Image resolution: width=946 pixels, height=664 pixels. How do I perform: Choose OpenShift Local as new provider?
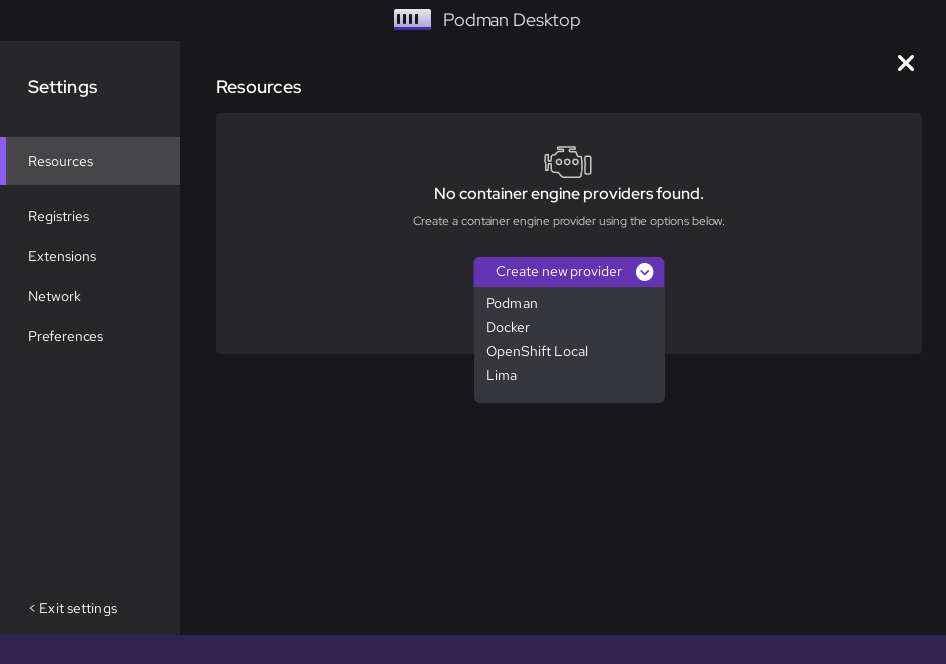[x=537, y=351]
